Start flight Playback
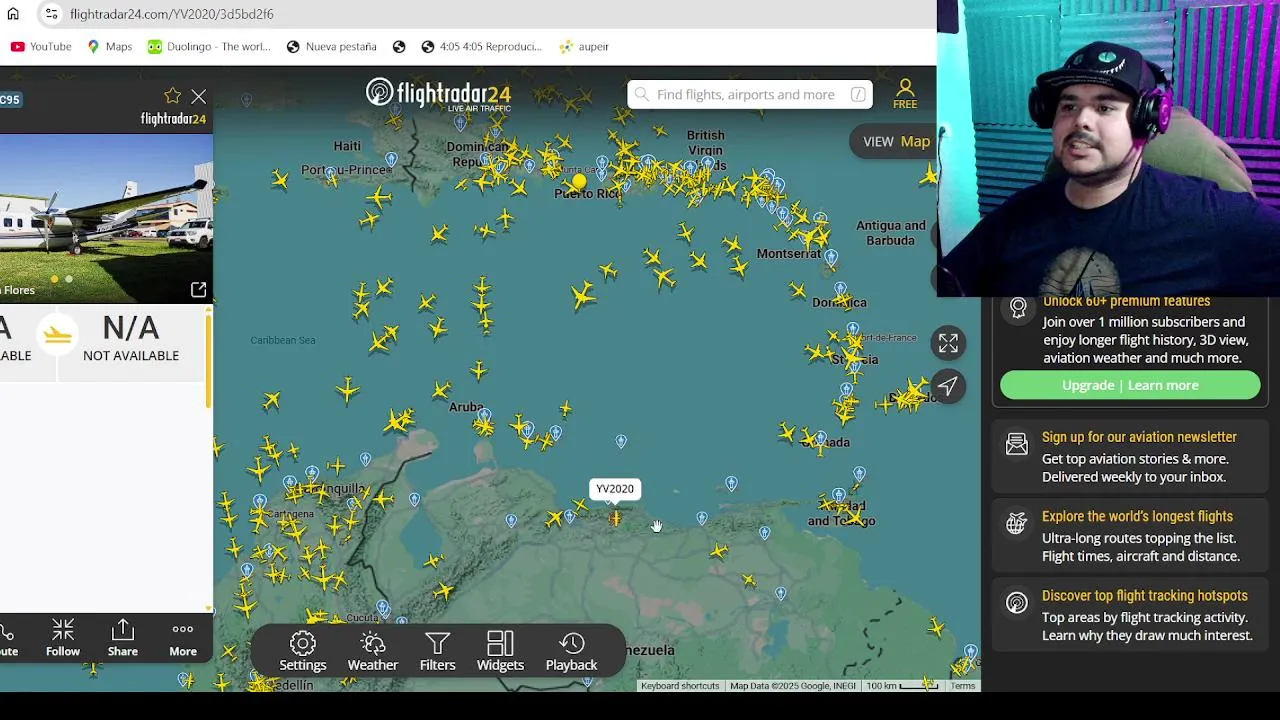This screenshot has height=720, width=1280. pyautogui.click(x=571, y=651)
